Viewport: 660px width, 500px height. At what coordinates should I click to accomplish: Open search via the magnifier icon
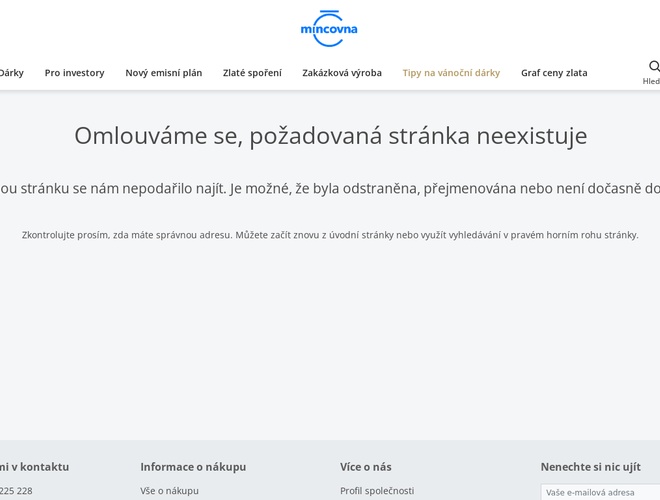[x=654, y=66]
